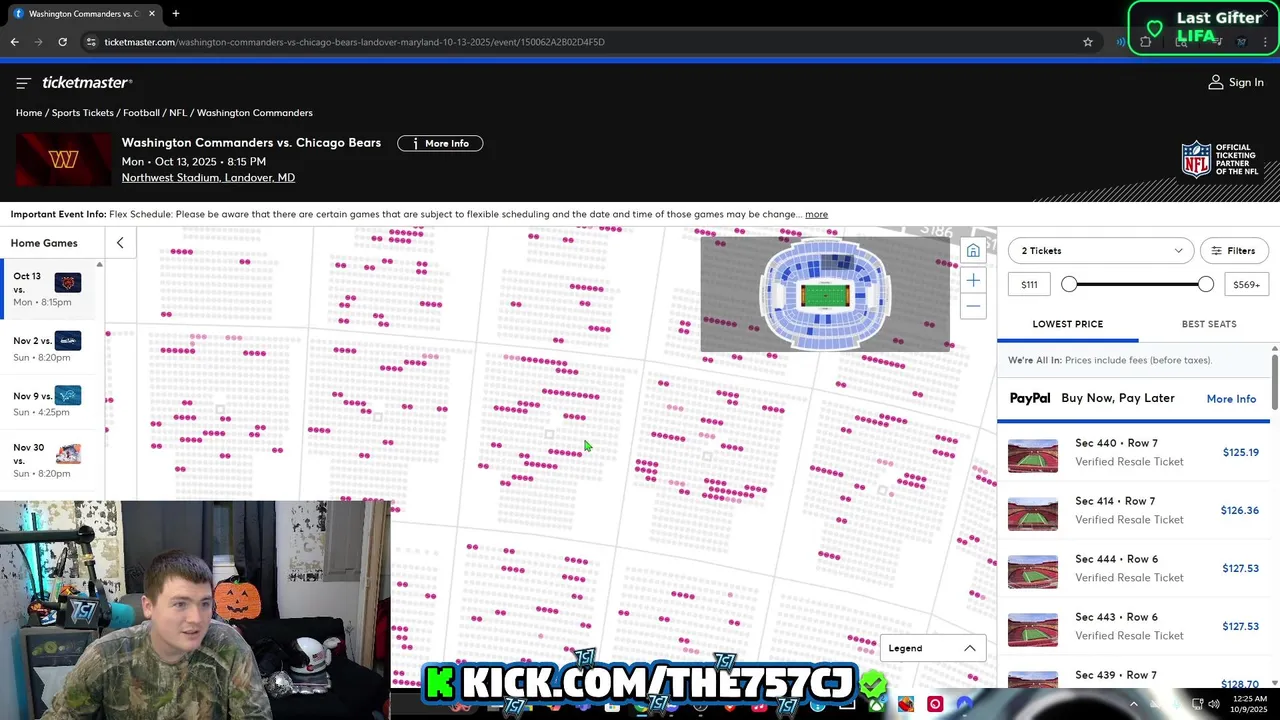Click the $125.19 price
The width and height of the screenshot is (1280, 720).
tap(1240, 453)
